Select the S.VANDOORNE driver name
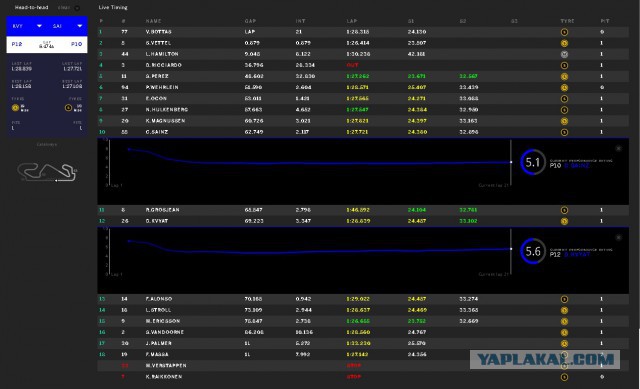The width and height of the screenshot is (640, 389). click(x=164, y=332)
